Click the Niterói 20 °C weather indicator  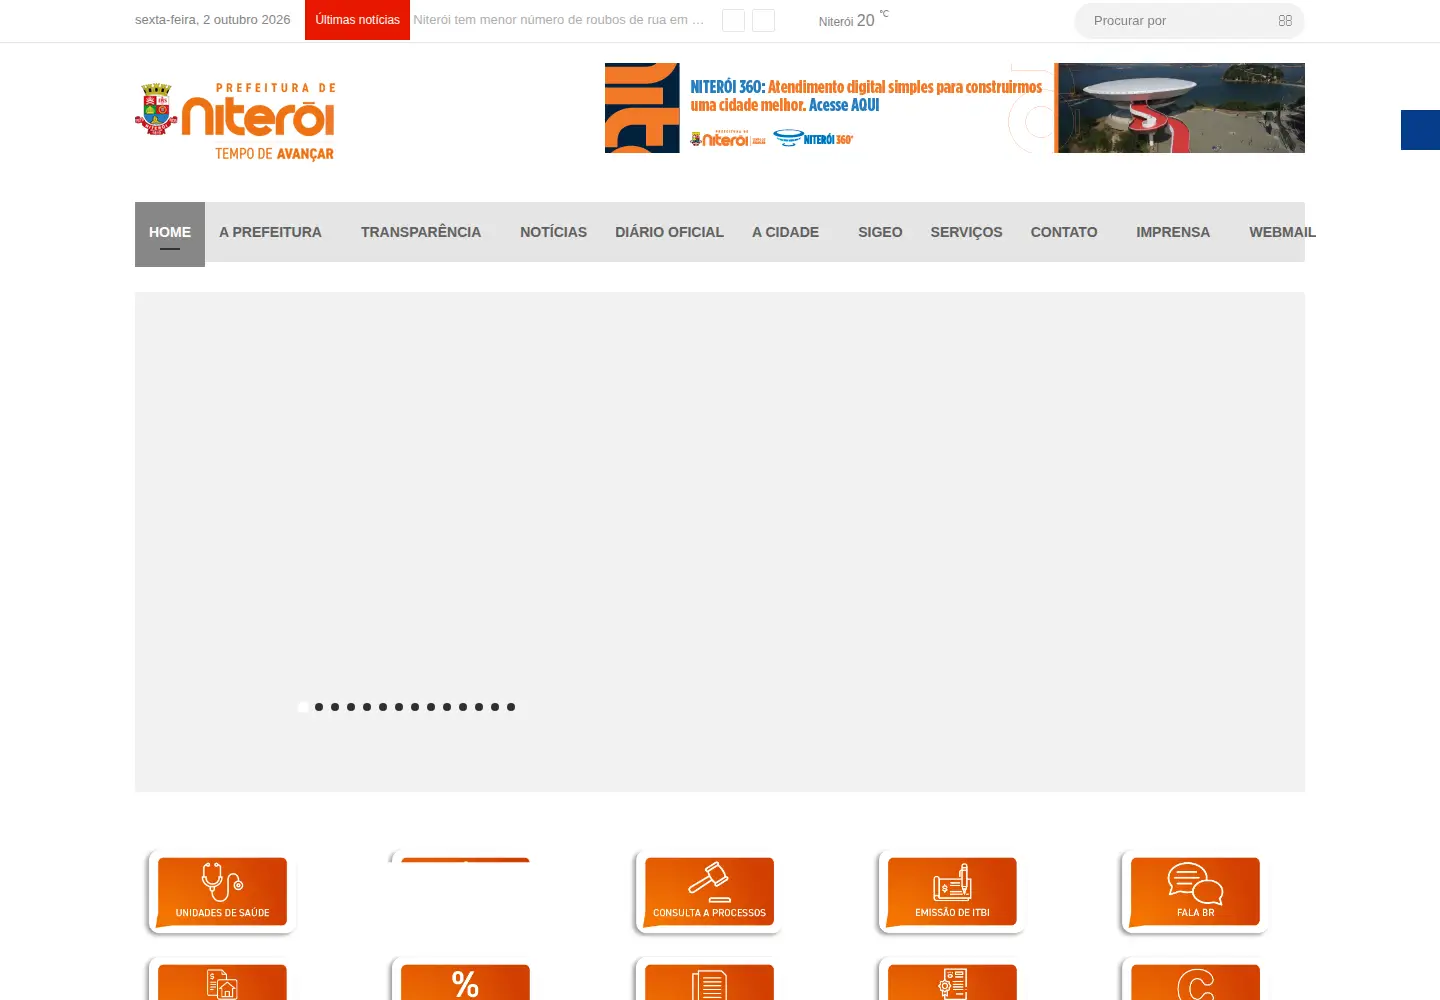coord(853,20)
